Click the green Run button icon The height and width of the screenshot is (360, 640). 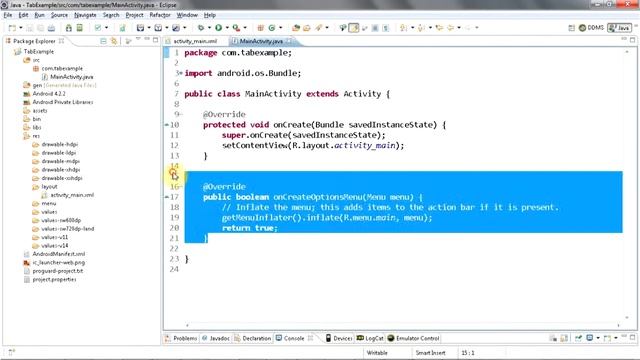[219, 28]
